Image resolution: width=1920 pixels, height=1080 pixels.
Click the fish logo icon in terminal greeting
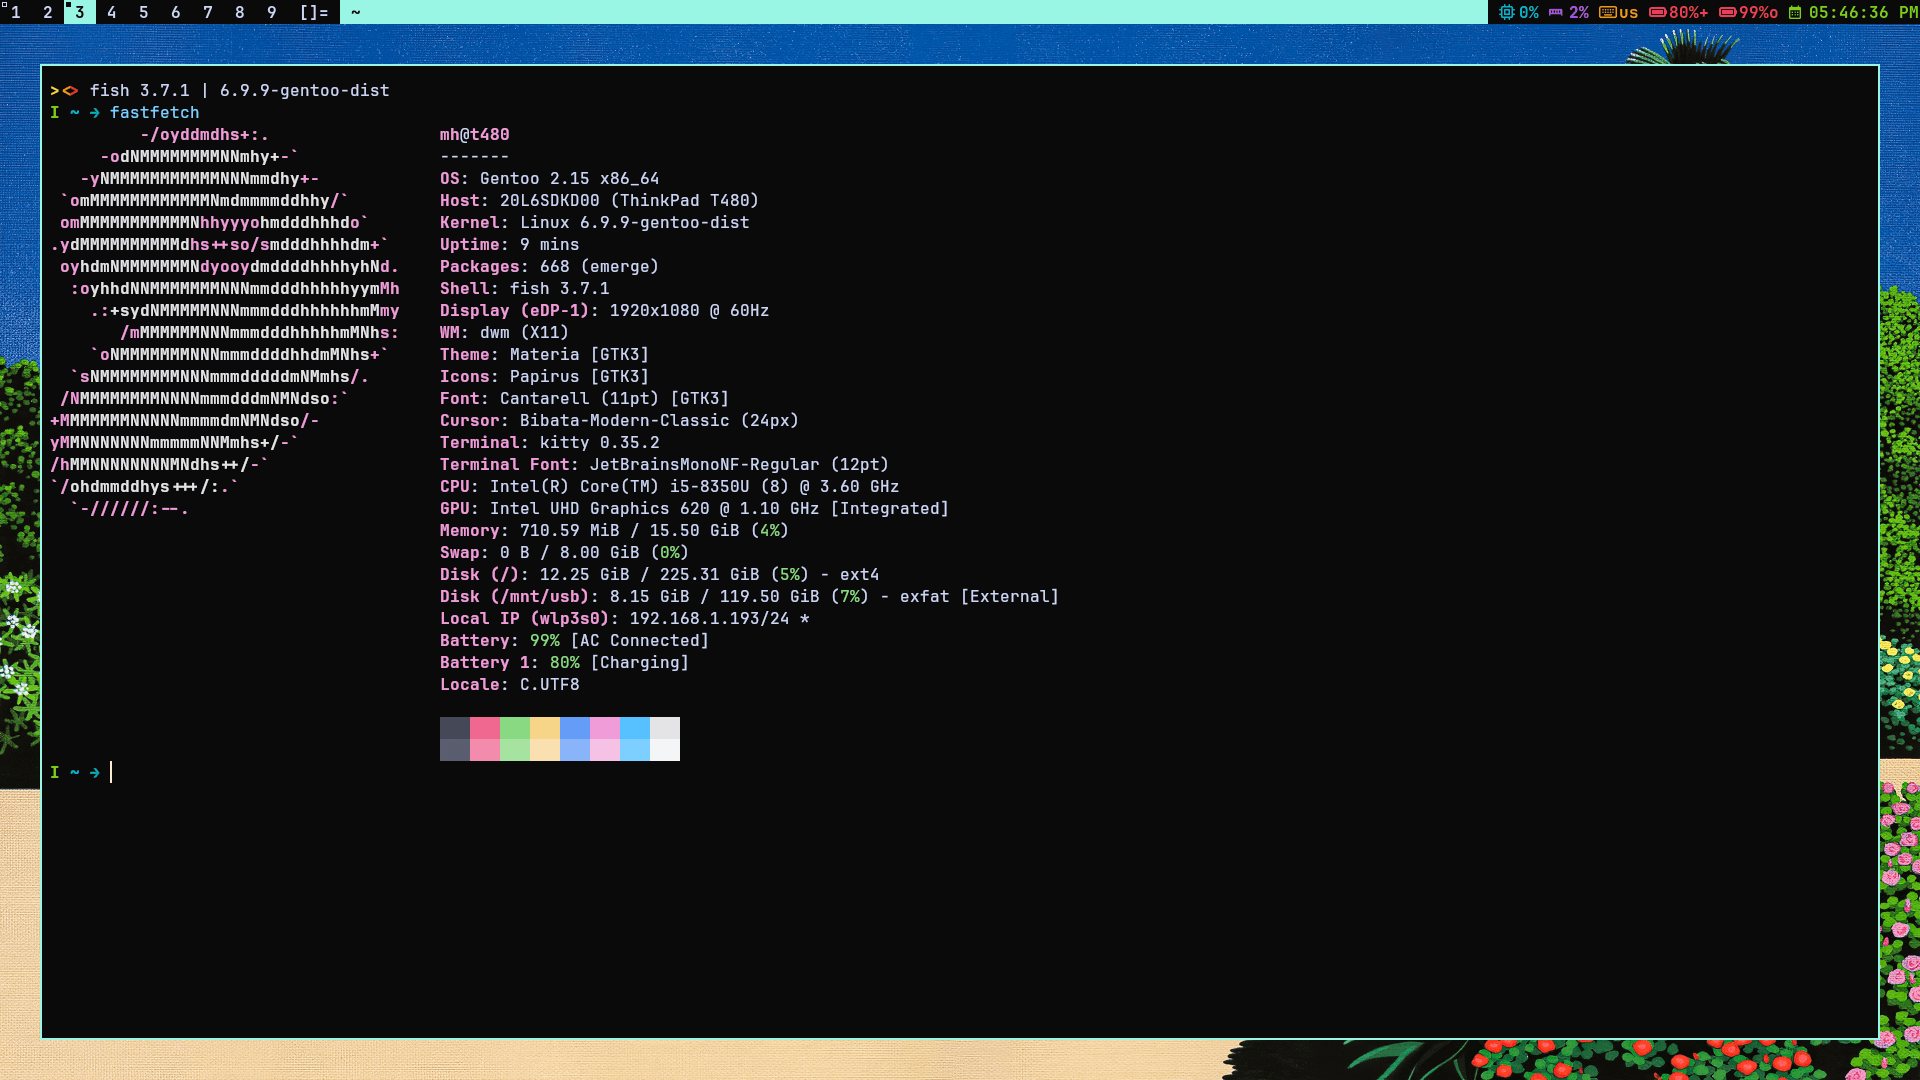point(64,90)
